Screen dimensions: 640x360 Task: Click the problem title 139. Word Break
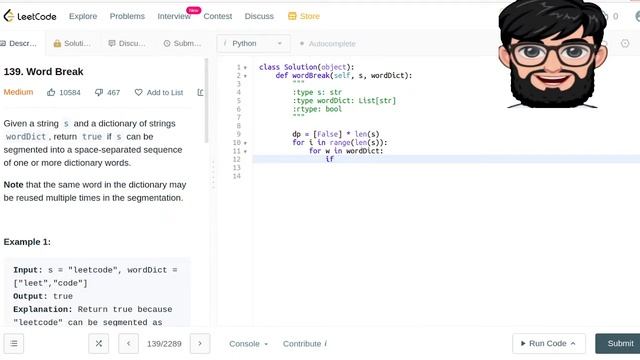(x=44, y=71)
